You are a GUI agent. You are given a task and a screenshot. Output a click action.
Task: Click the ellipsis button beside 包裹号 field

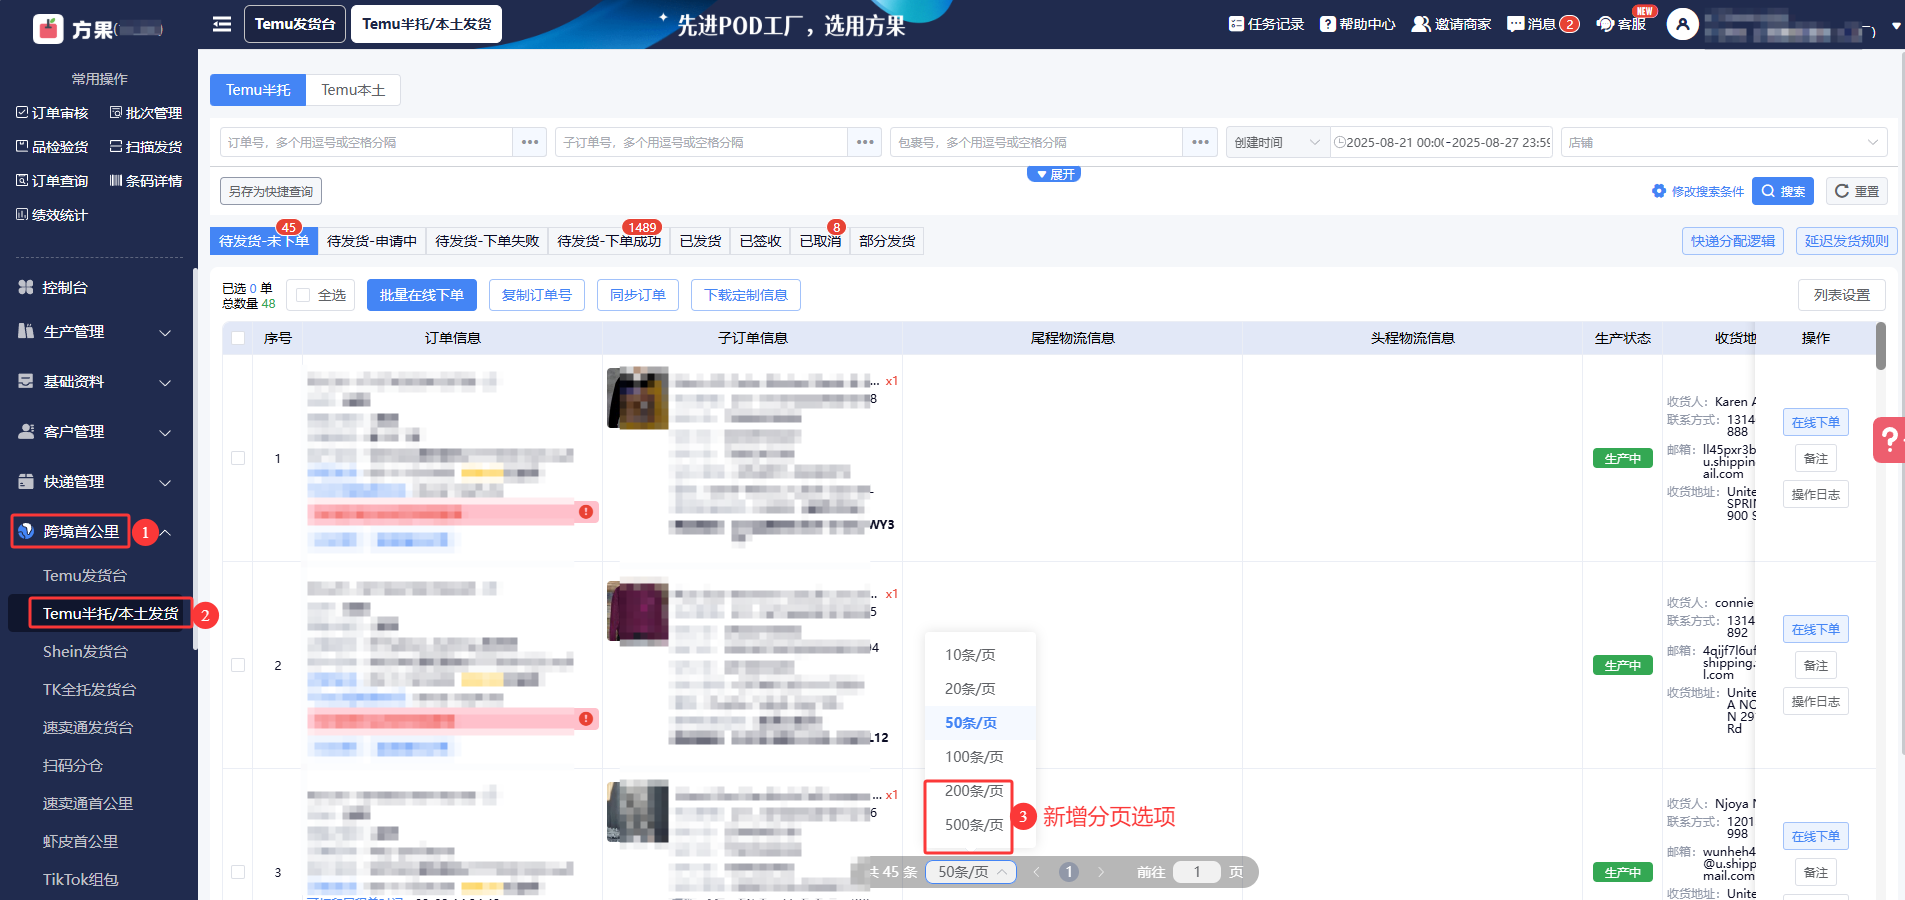[x=1200, y=142]
